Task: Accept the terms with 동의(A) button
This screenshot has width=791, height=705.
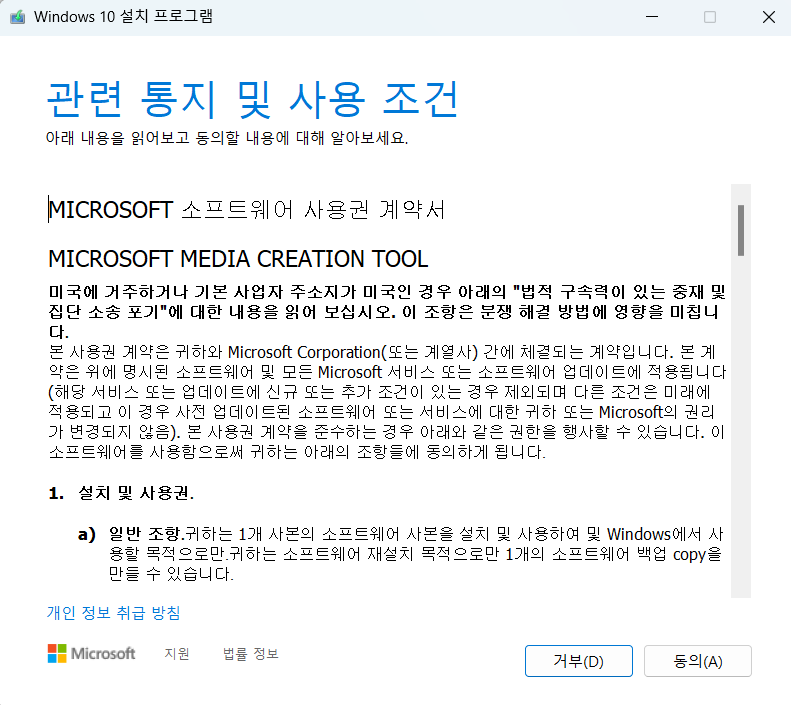Action: (698, 661)
